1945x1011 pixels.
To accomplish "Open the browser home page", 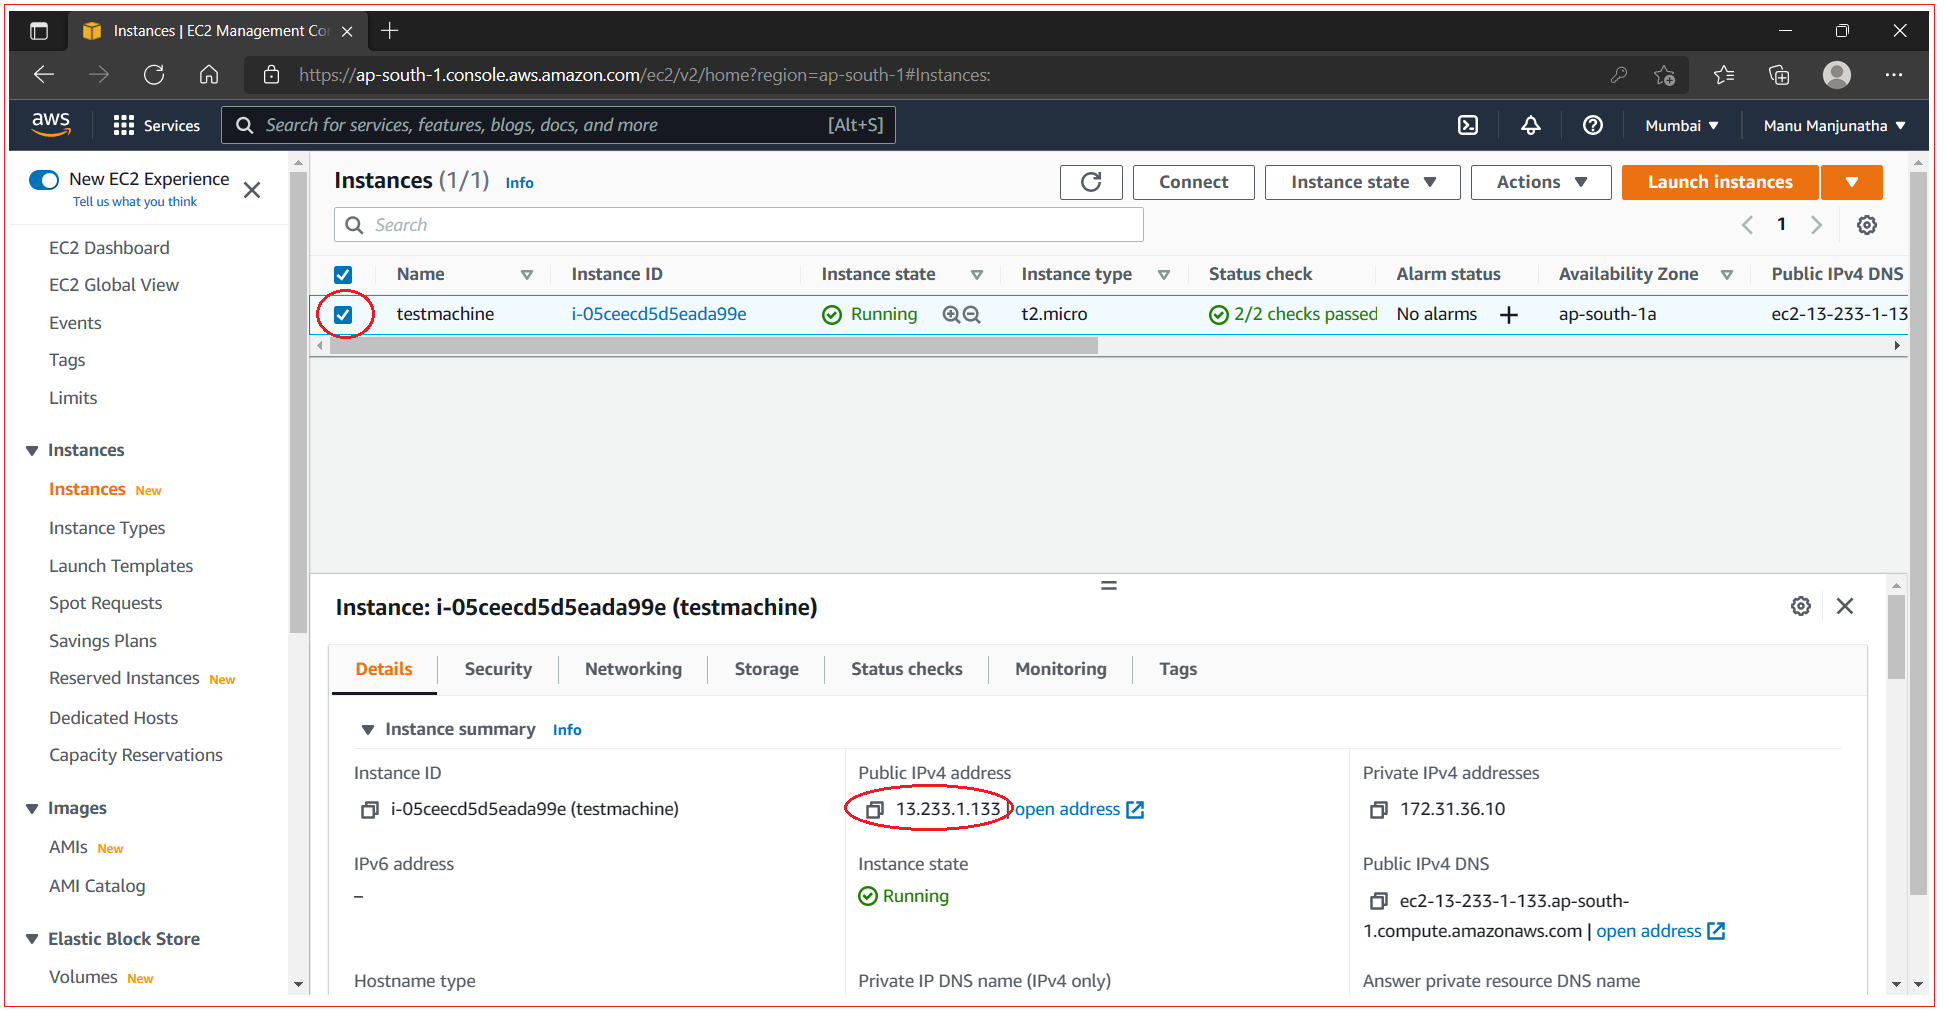I will (x=209, y=75).
